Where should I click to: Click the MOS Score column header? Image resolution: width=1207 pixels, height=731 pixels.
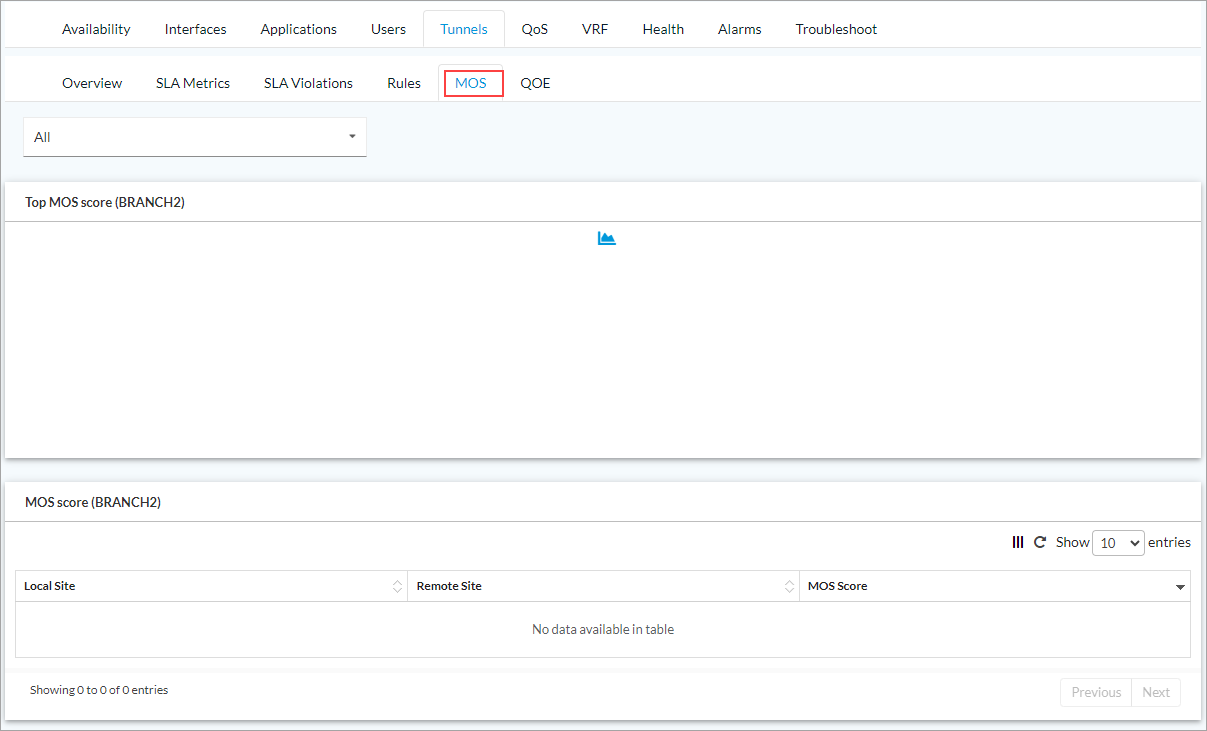click(995, 586)
